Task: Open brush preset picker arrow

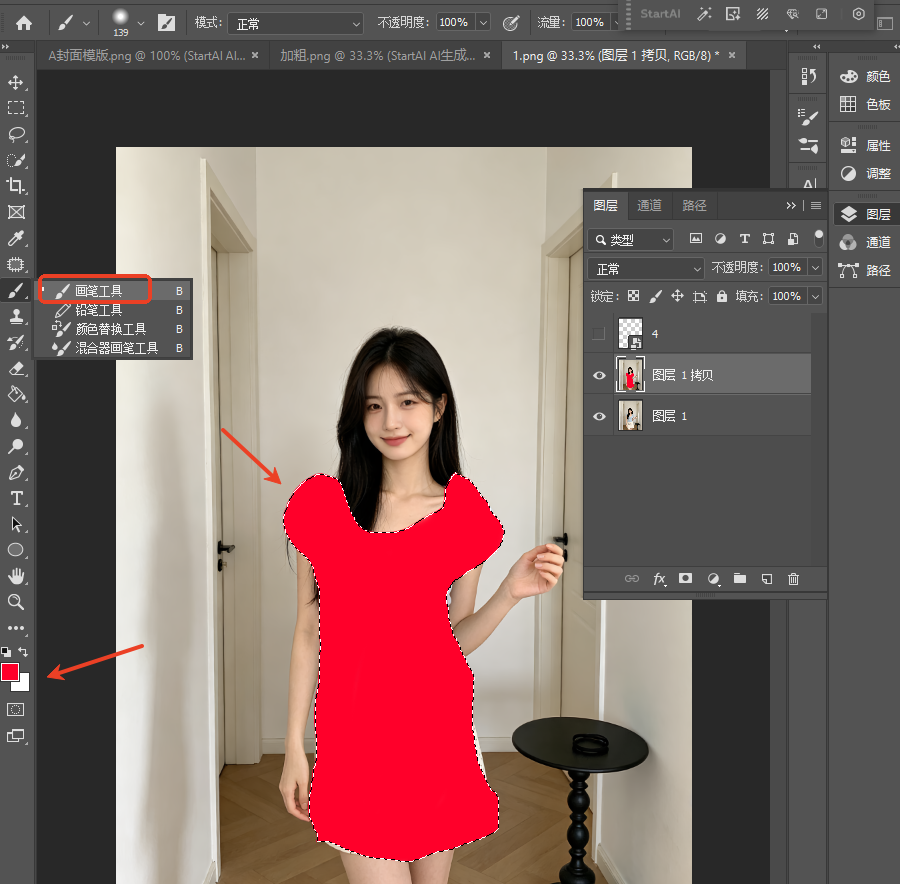Action: (141, 23)
